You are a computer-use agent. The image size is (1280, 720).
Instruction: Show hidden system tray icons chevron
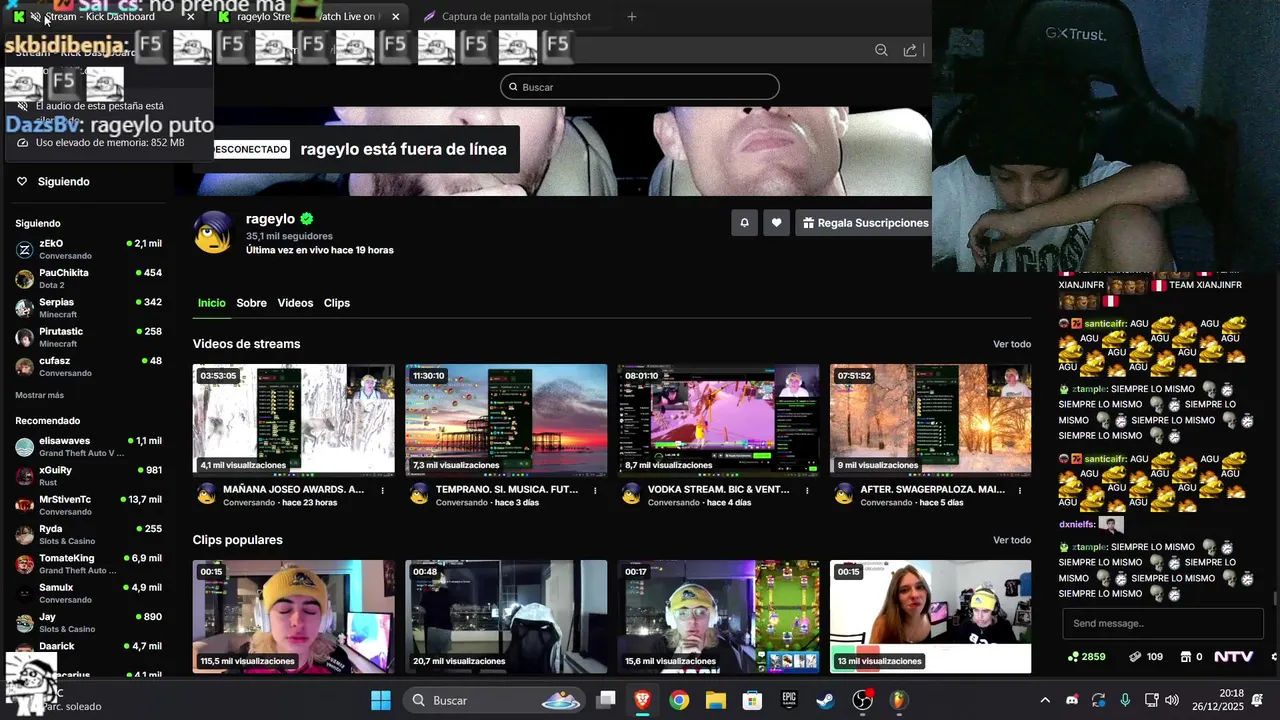[1045, 700]
